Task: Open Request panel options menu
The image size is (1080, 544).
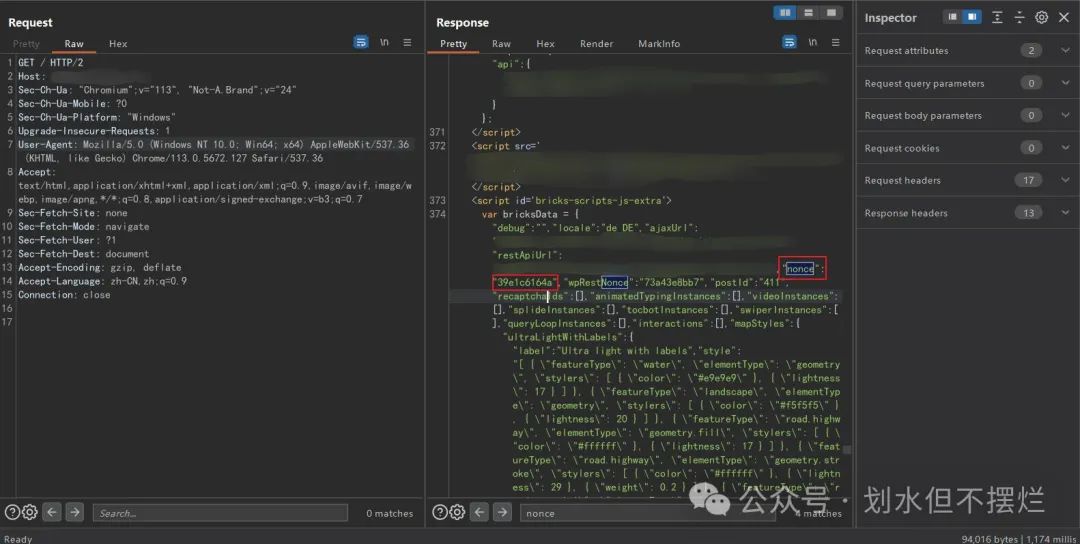Action: [407, 43]
